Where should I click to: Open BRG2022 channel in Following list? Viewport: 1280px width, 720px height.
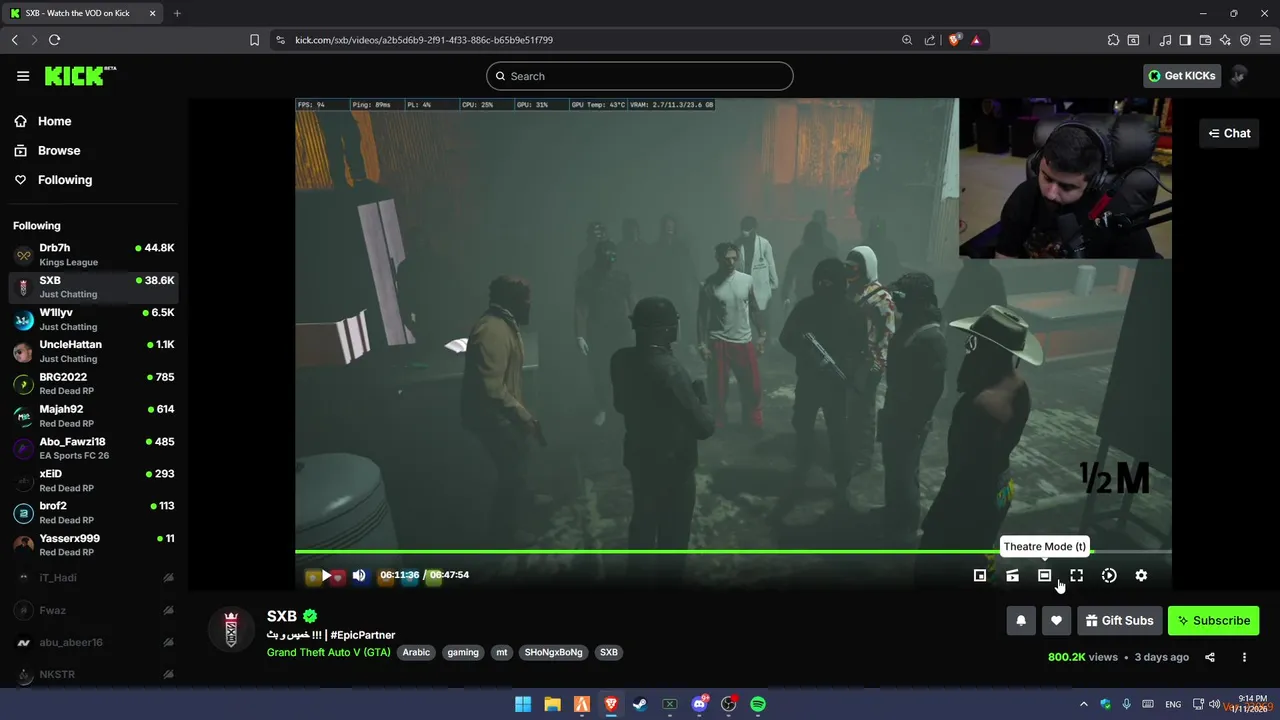(x=94, y=384)
